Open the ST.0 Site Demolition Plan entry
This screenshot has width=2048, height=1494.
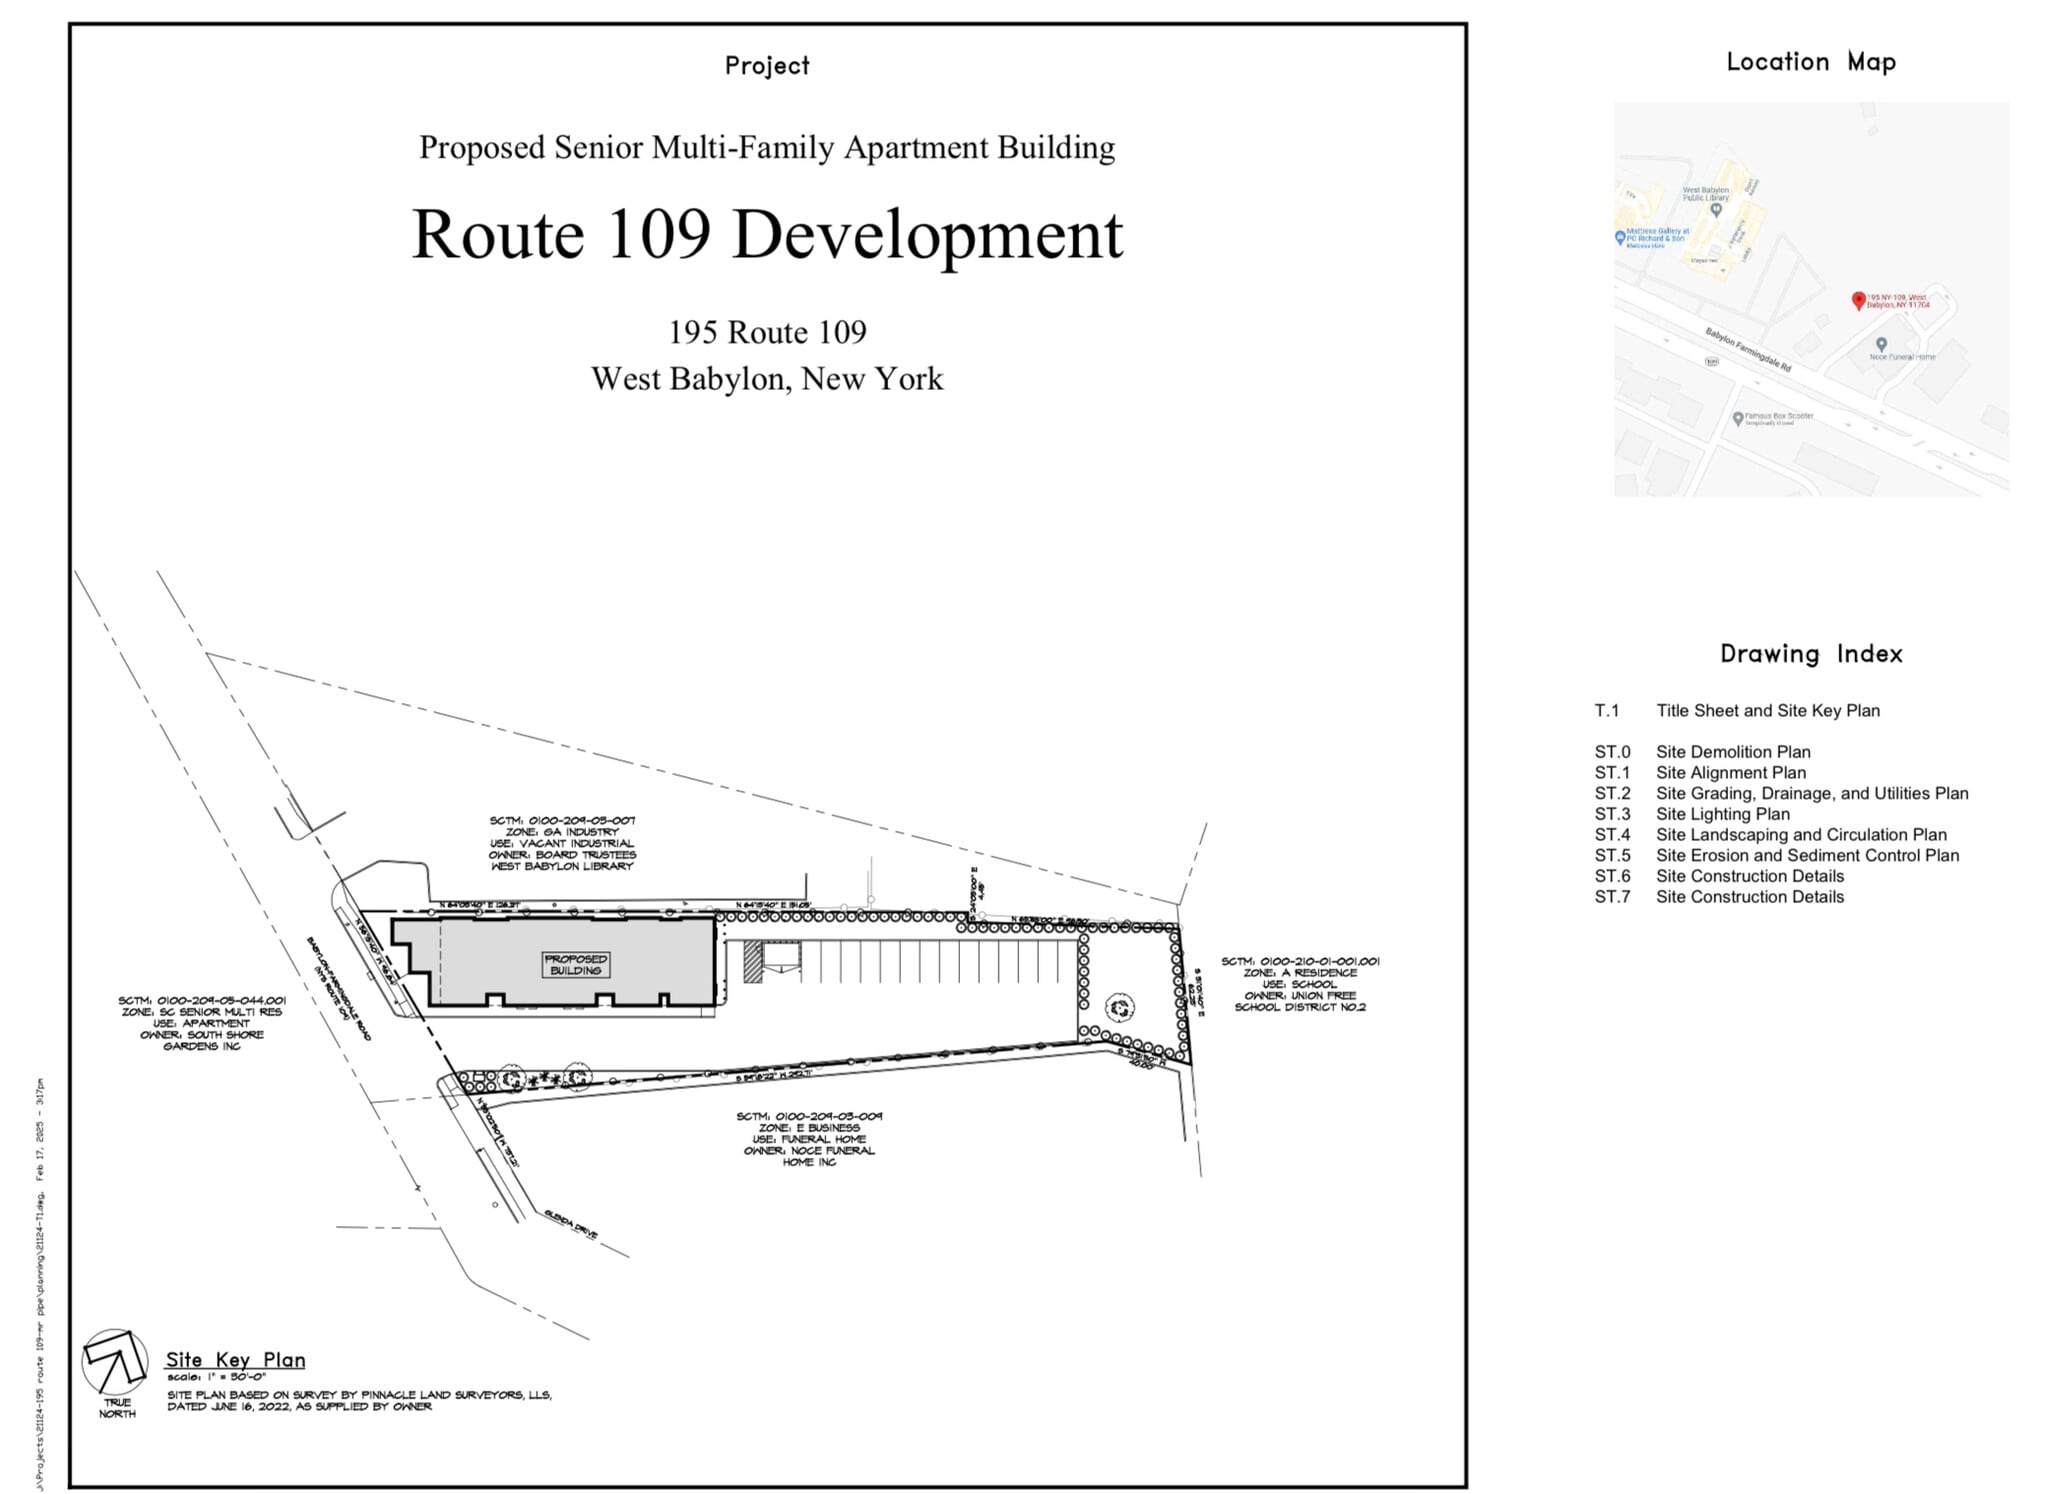pyautogui.click(x=1738, y=752)
